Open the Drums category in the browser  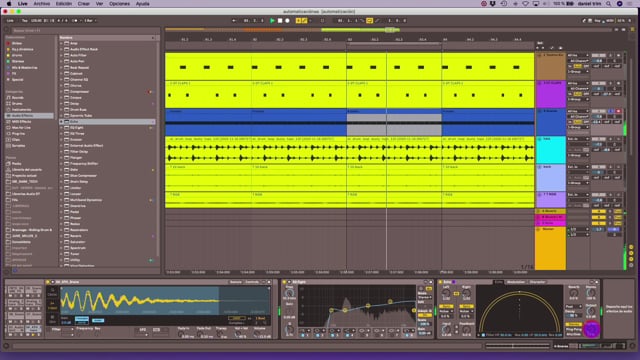[17, 104]
